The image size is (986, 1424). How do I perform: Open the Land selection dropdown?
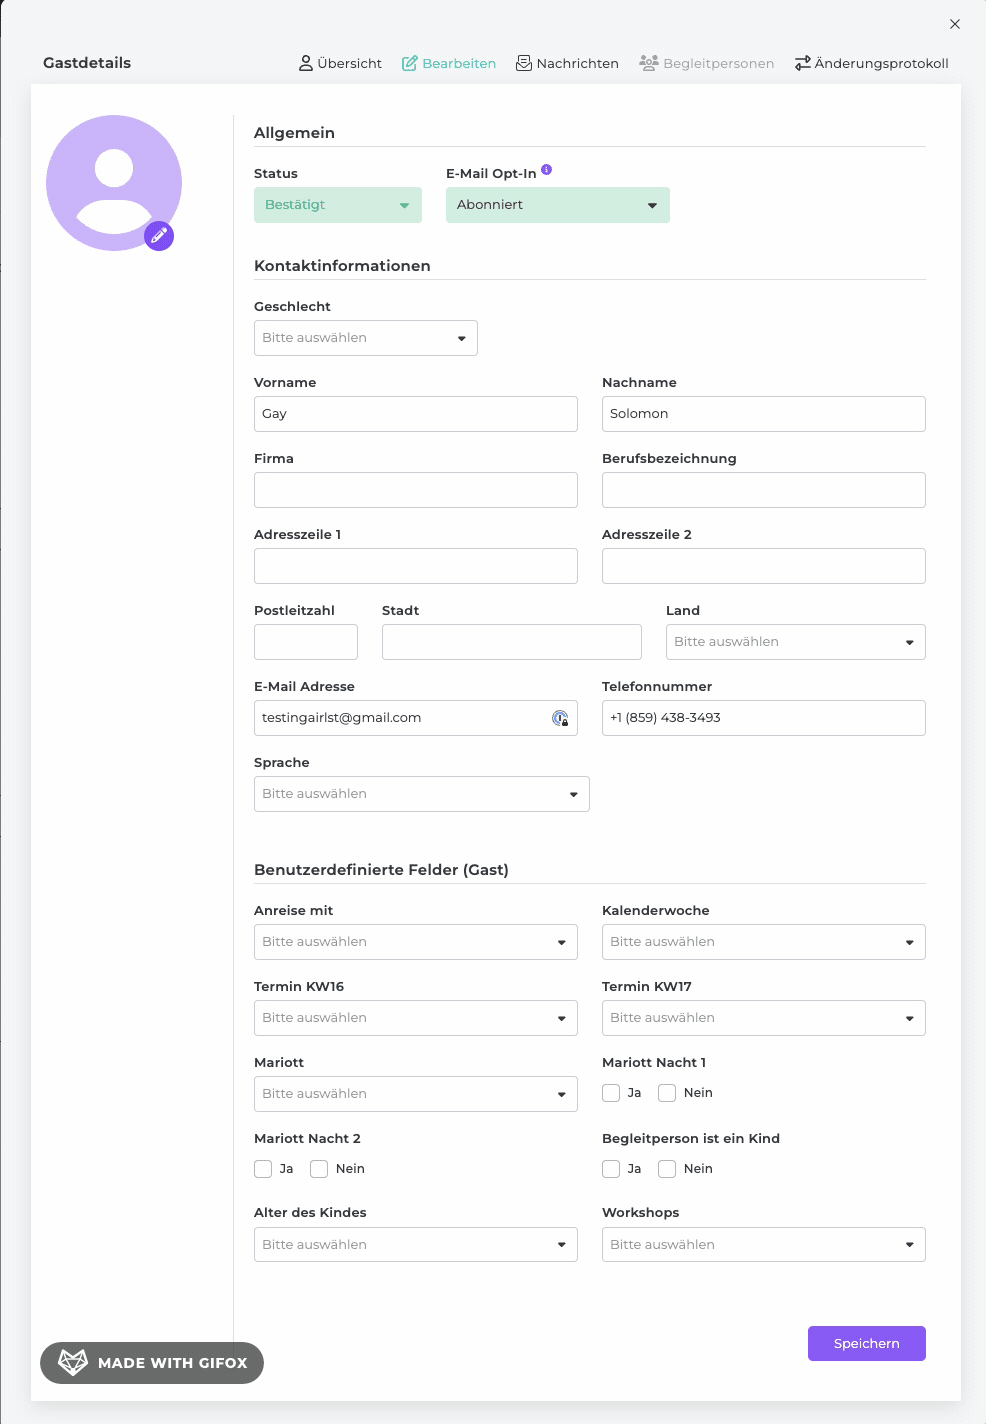[x=796, y=642]
